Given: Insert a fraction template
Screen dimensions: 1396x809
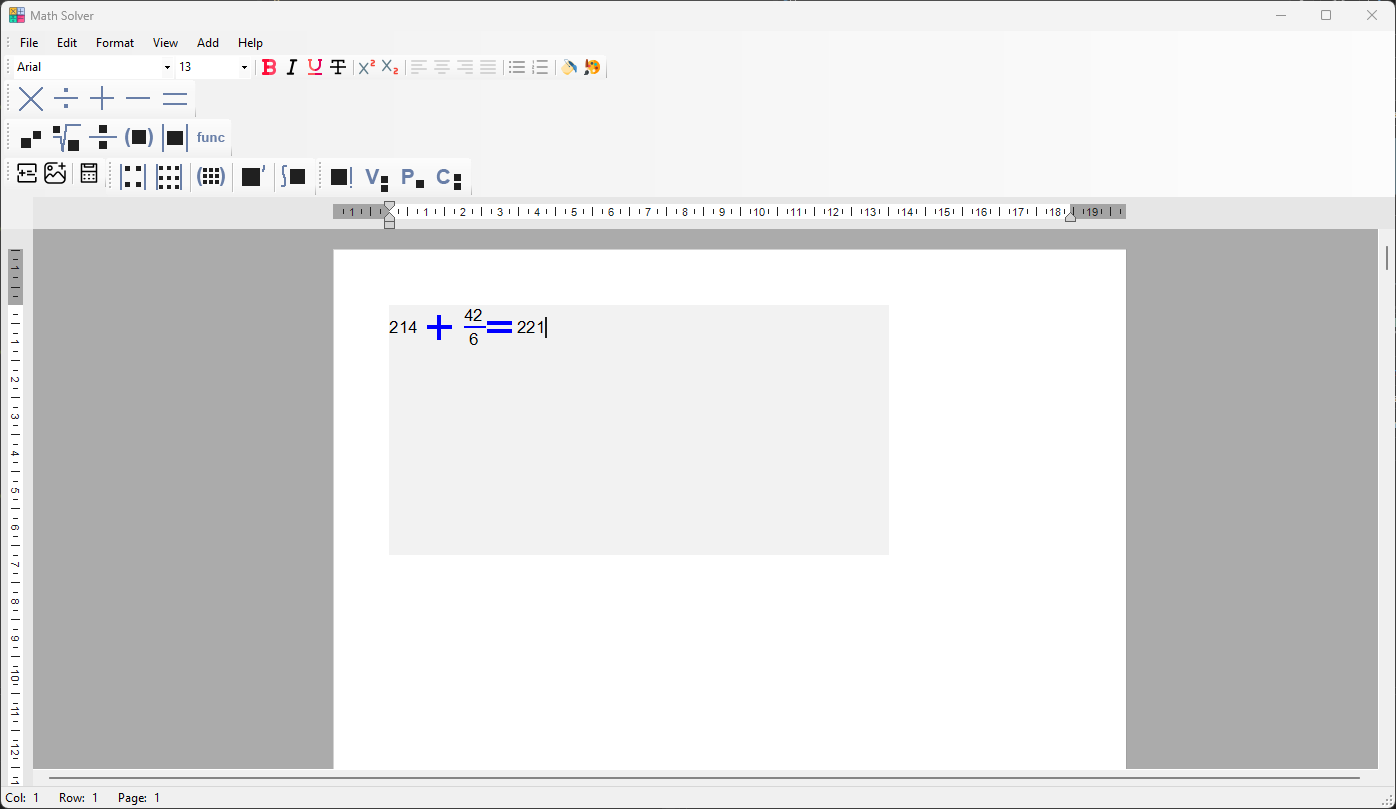Looking at the screenshot, I should [102, 137].
